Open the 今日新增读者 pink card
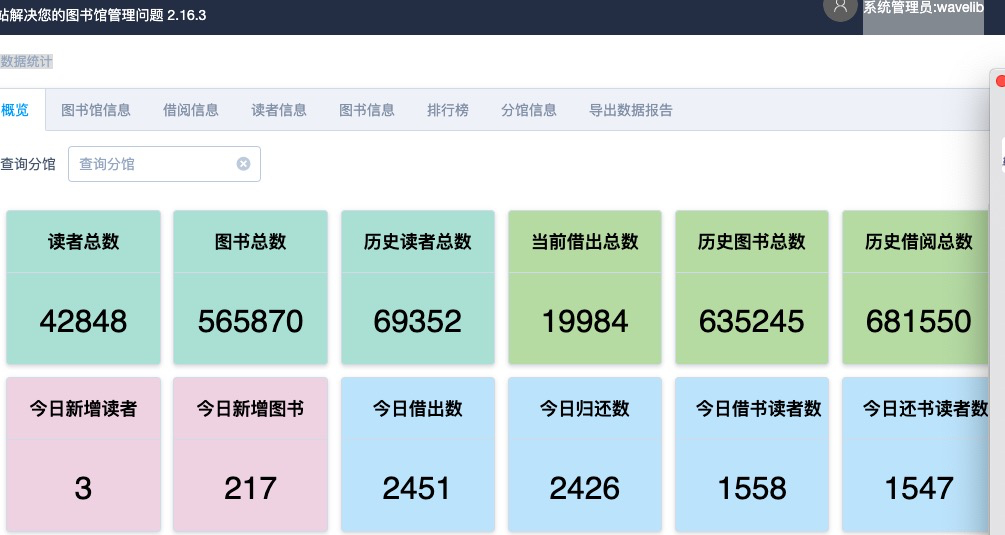The width and height of the screenshot is (1005, 535). coord(84,454)
